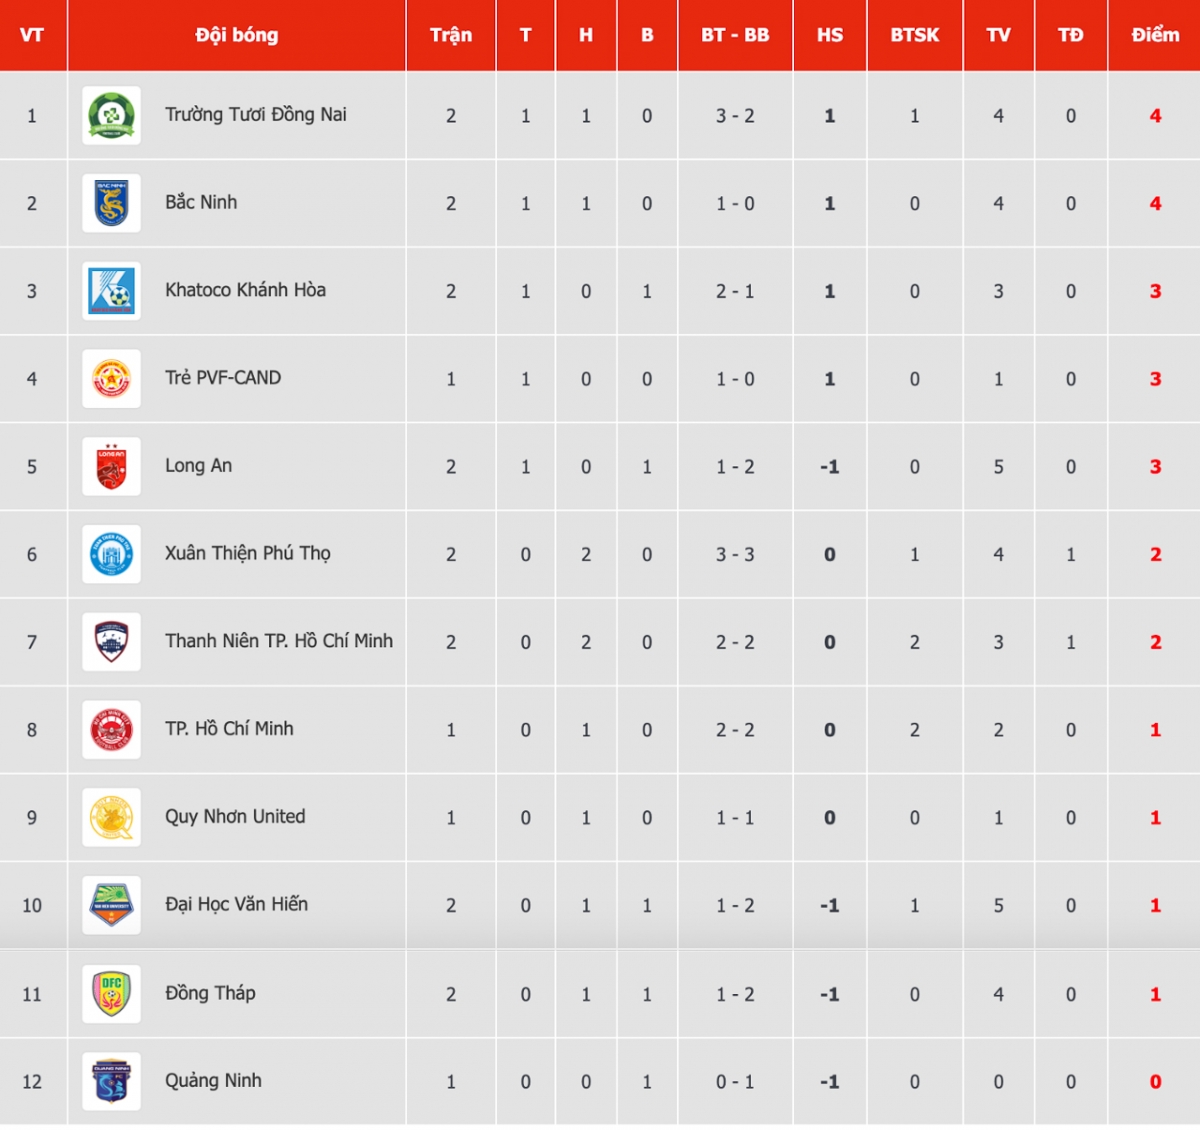1200x1130 pixels.
Task: Select the Quảng Ninh club crest
Action: point(111,1081)
